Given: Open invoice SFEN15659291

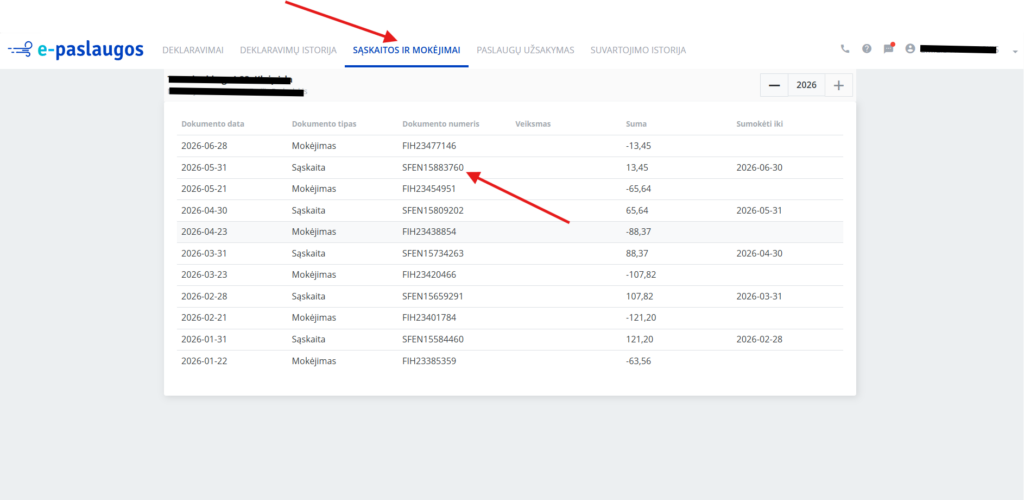Looking at the screenshot, I should (433, 296).
